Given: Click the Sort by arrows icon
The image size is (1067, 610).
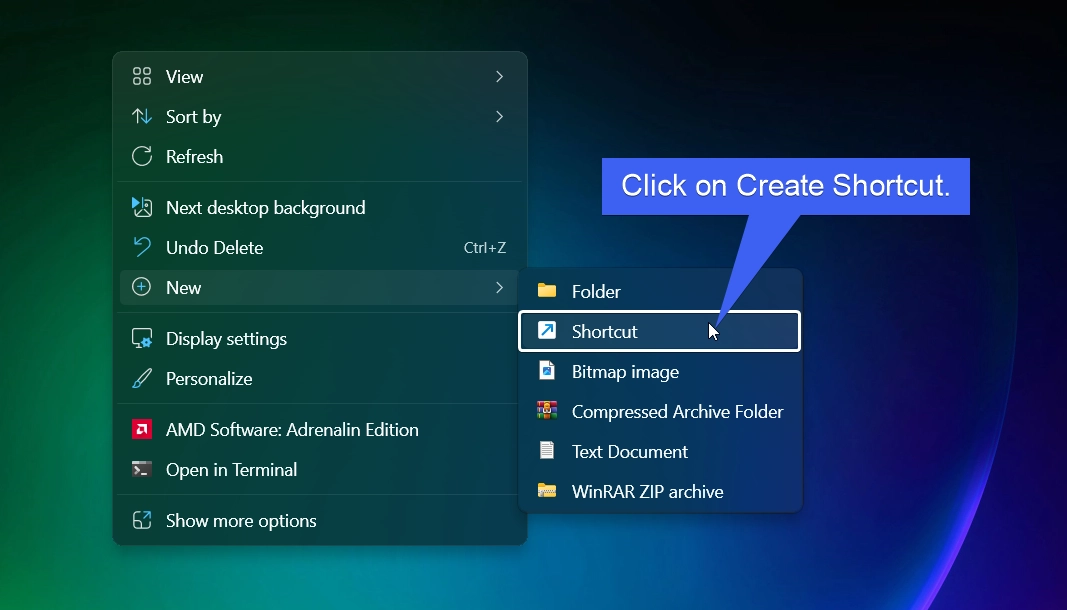Looking at the screenshot, I should coord(142,116).
